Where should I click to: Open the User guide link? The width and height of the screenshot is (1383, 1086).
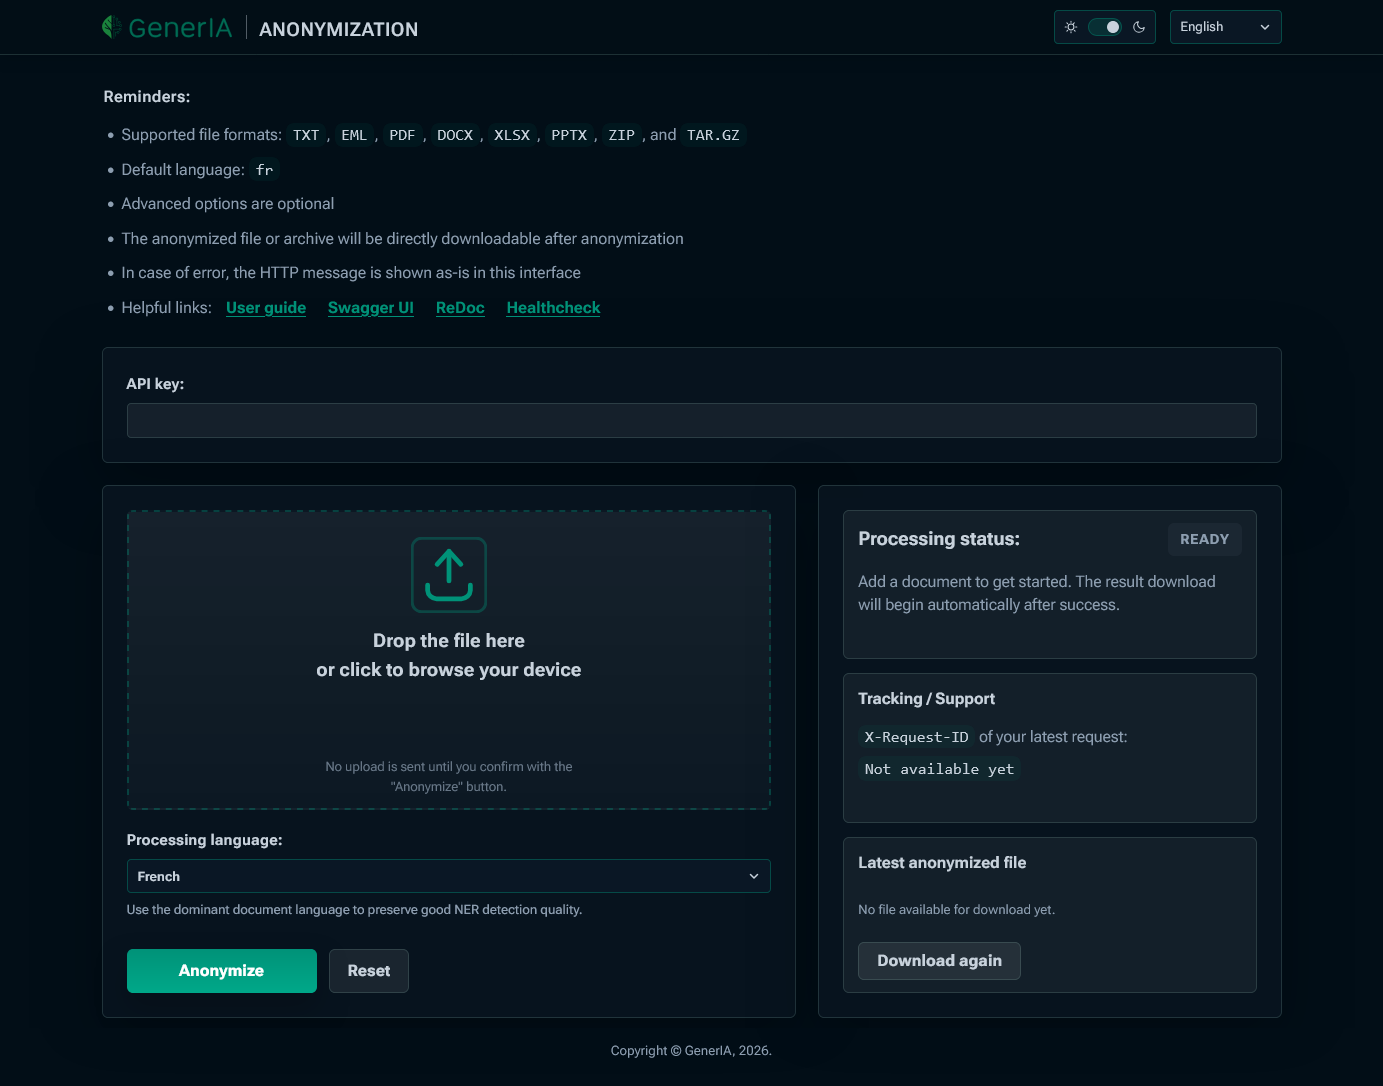[266, 308]
